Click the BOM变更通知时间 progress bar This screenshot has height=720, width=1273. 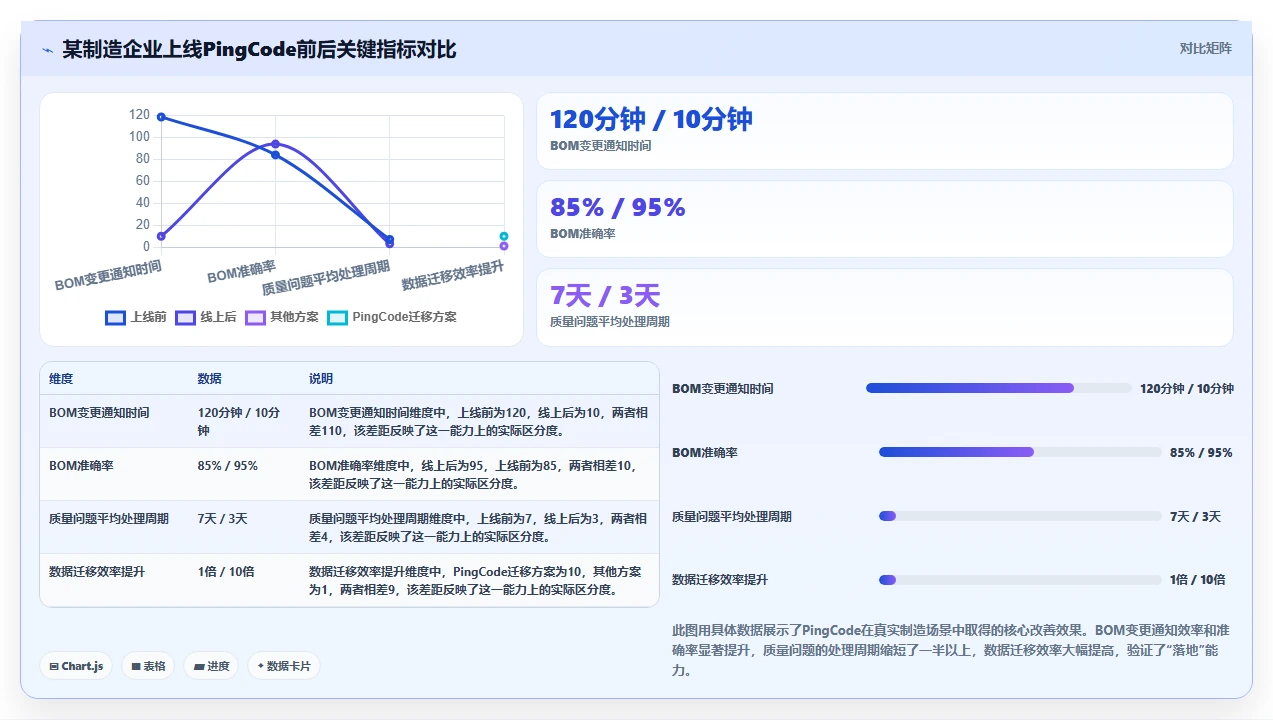point(999,388)
